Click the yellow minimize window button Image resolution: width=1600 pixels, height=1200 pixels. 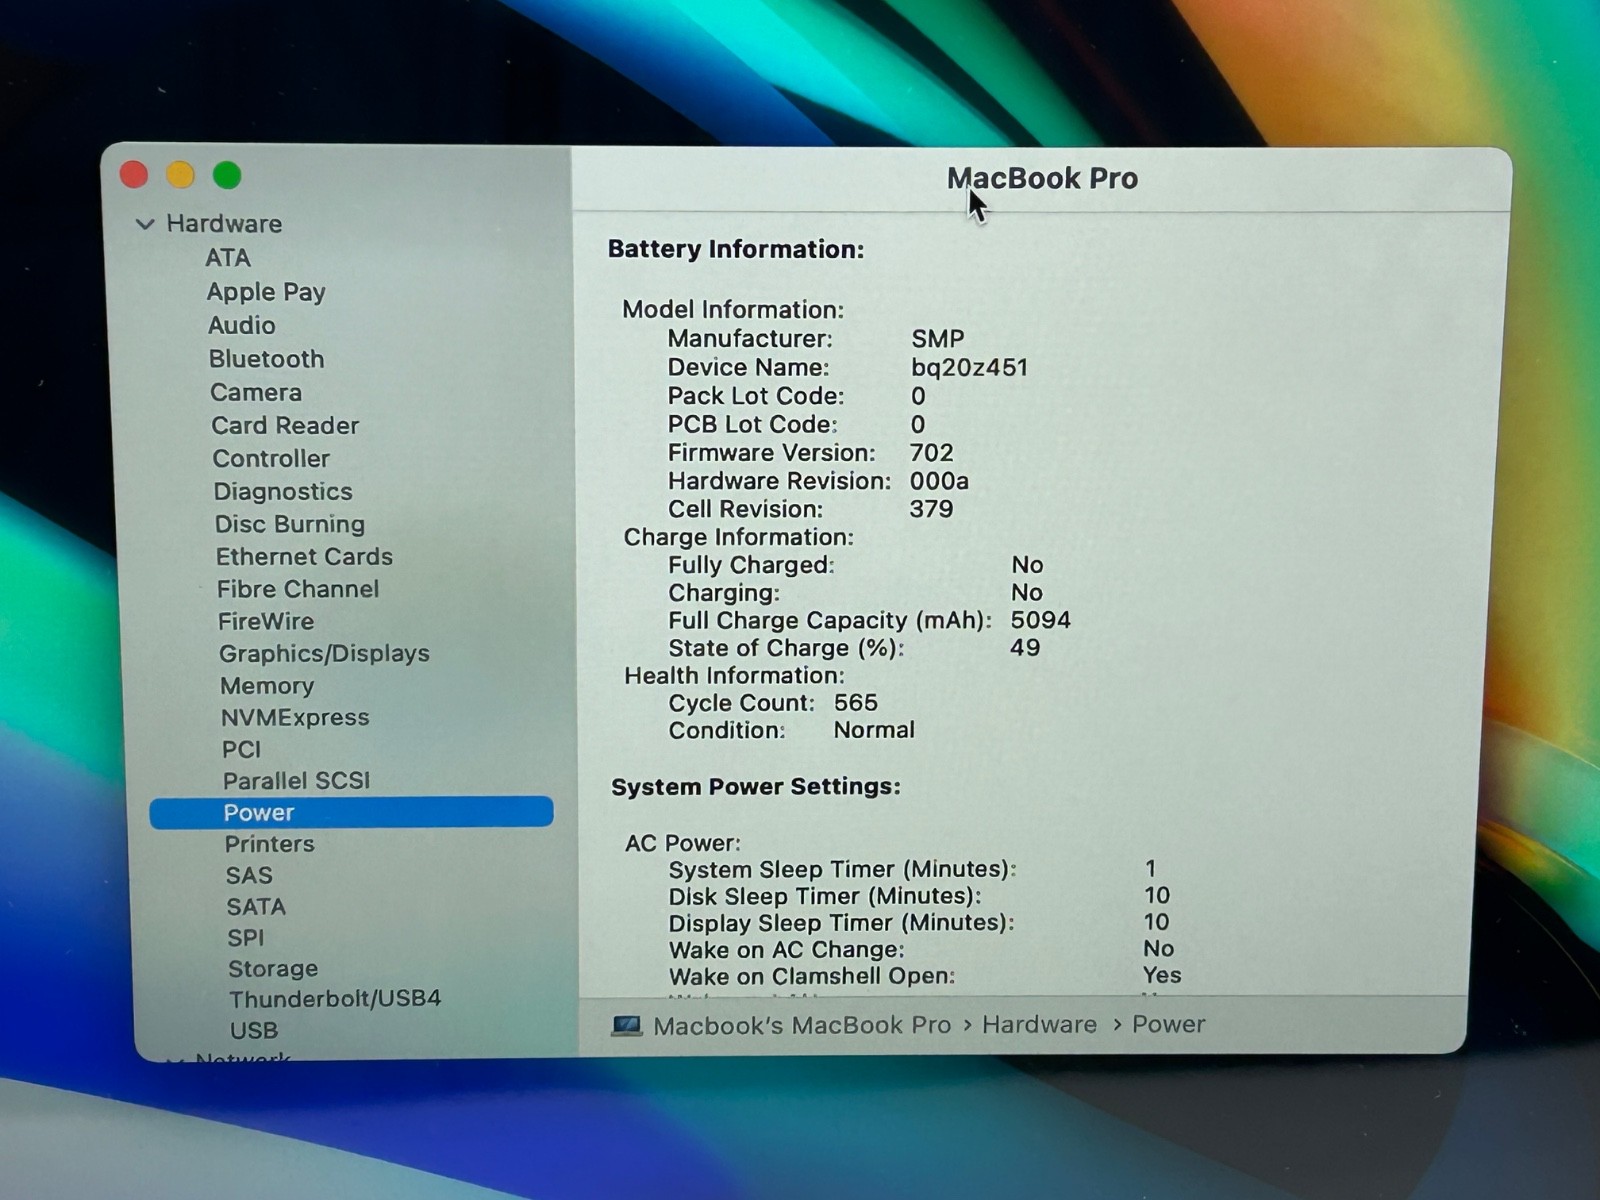pyautogui.click(x=180, y=175)
